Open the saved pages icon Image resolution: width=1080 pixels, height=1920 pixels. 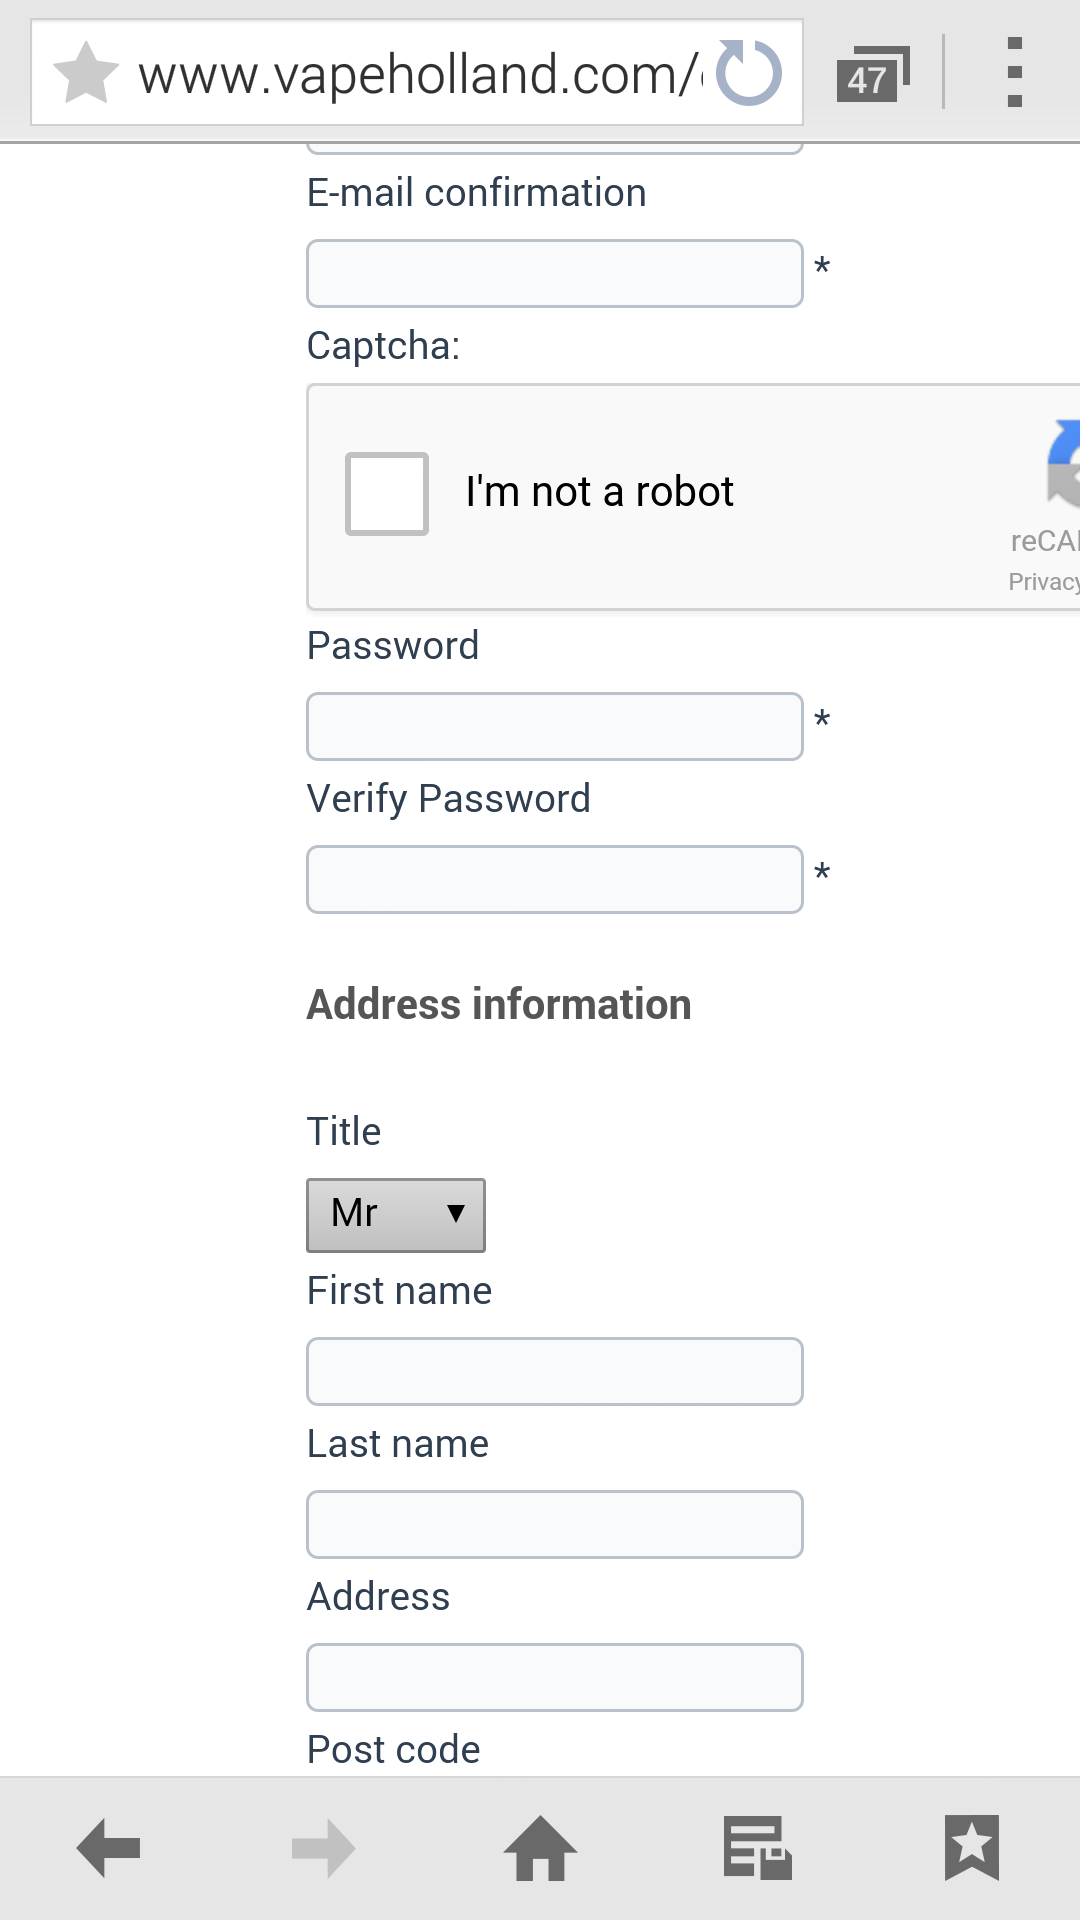coord(757,1847)
